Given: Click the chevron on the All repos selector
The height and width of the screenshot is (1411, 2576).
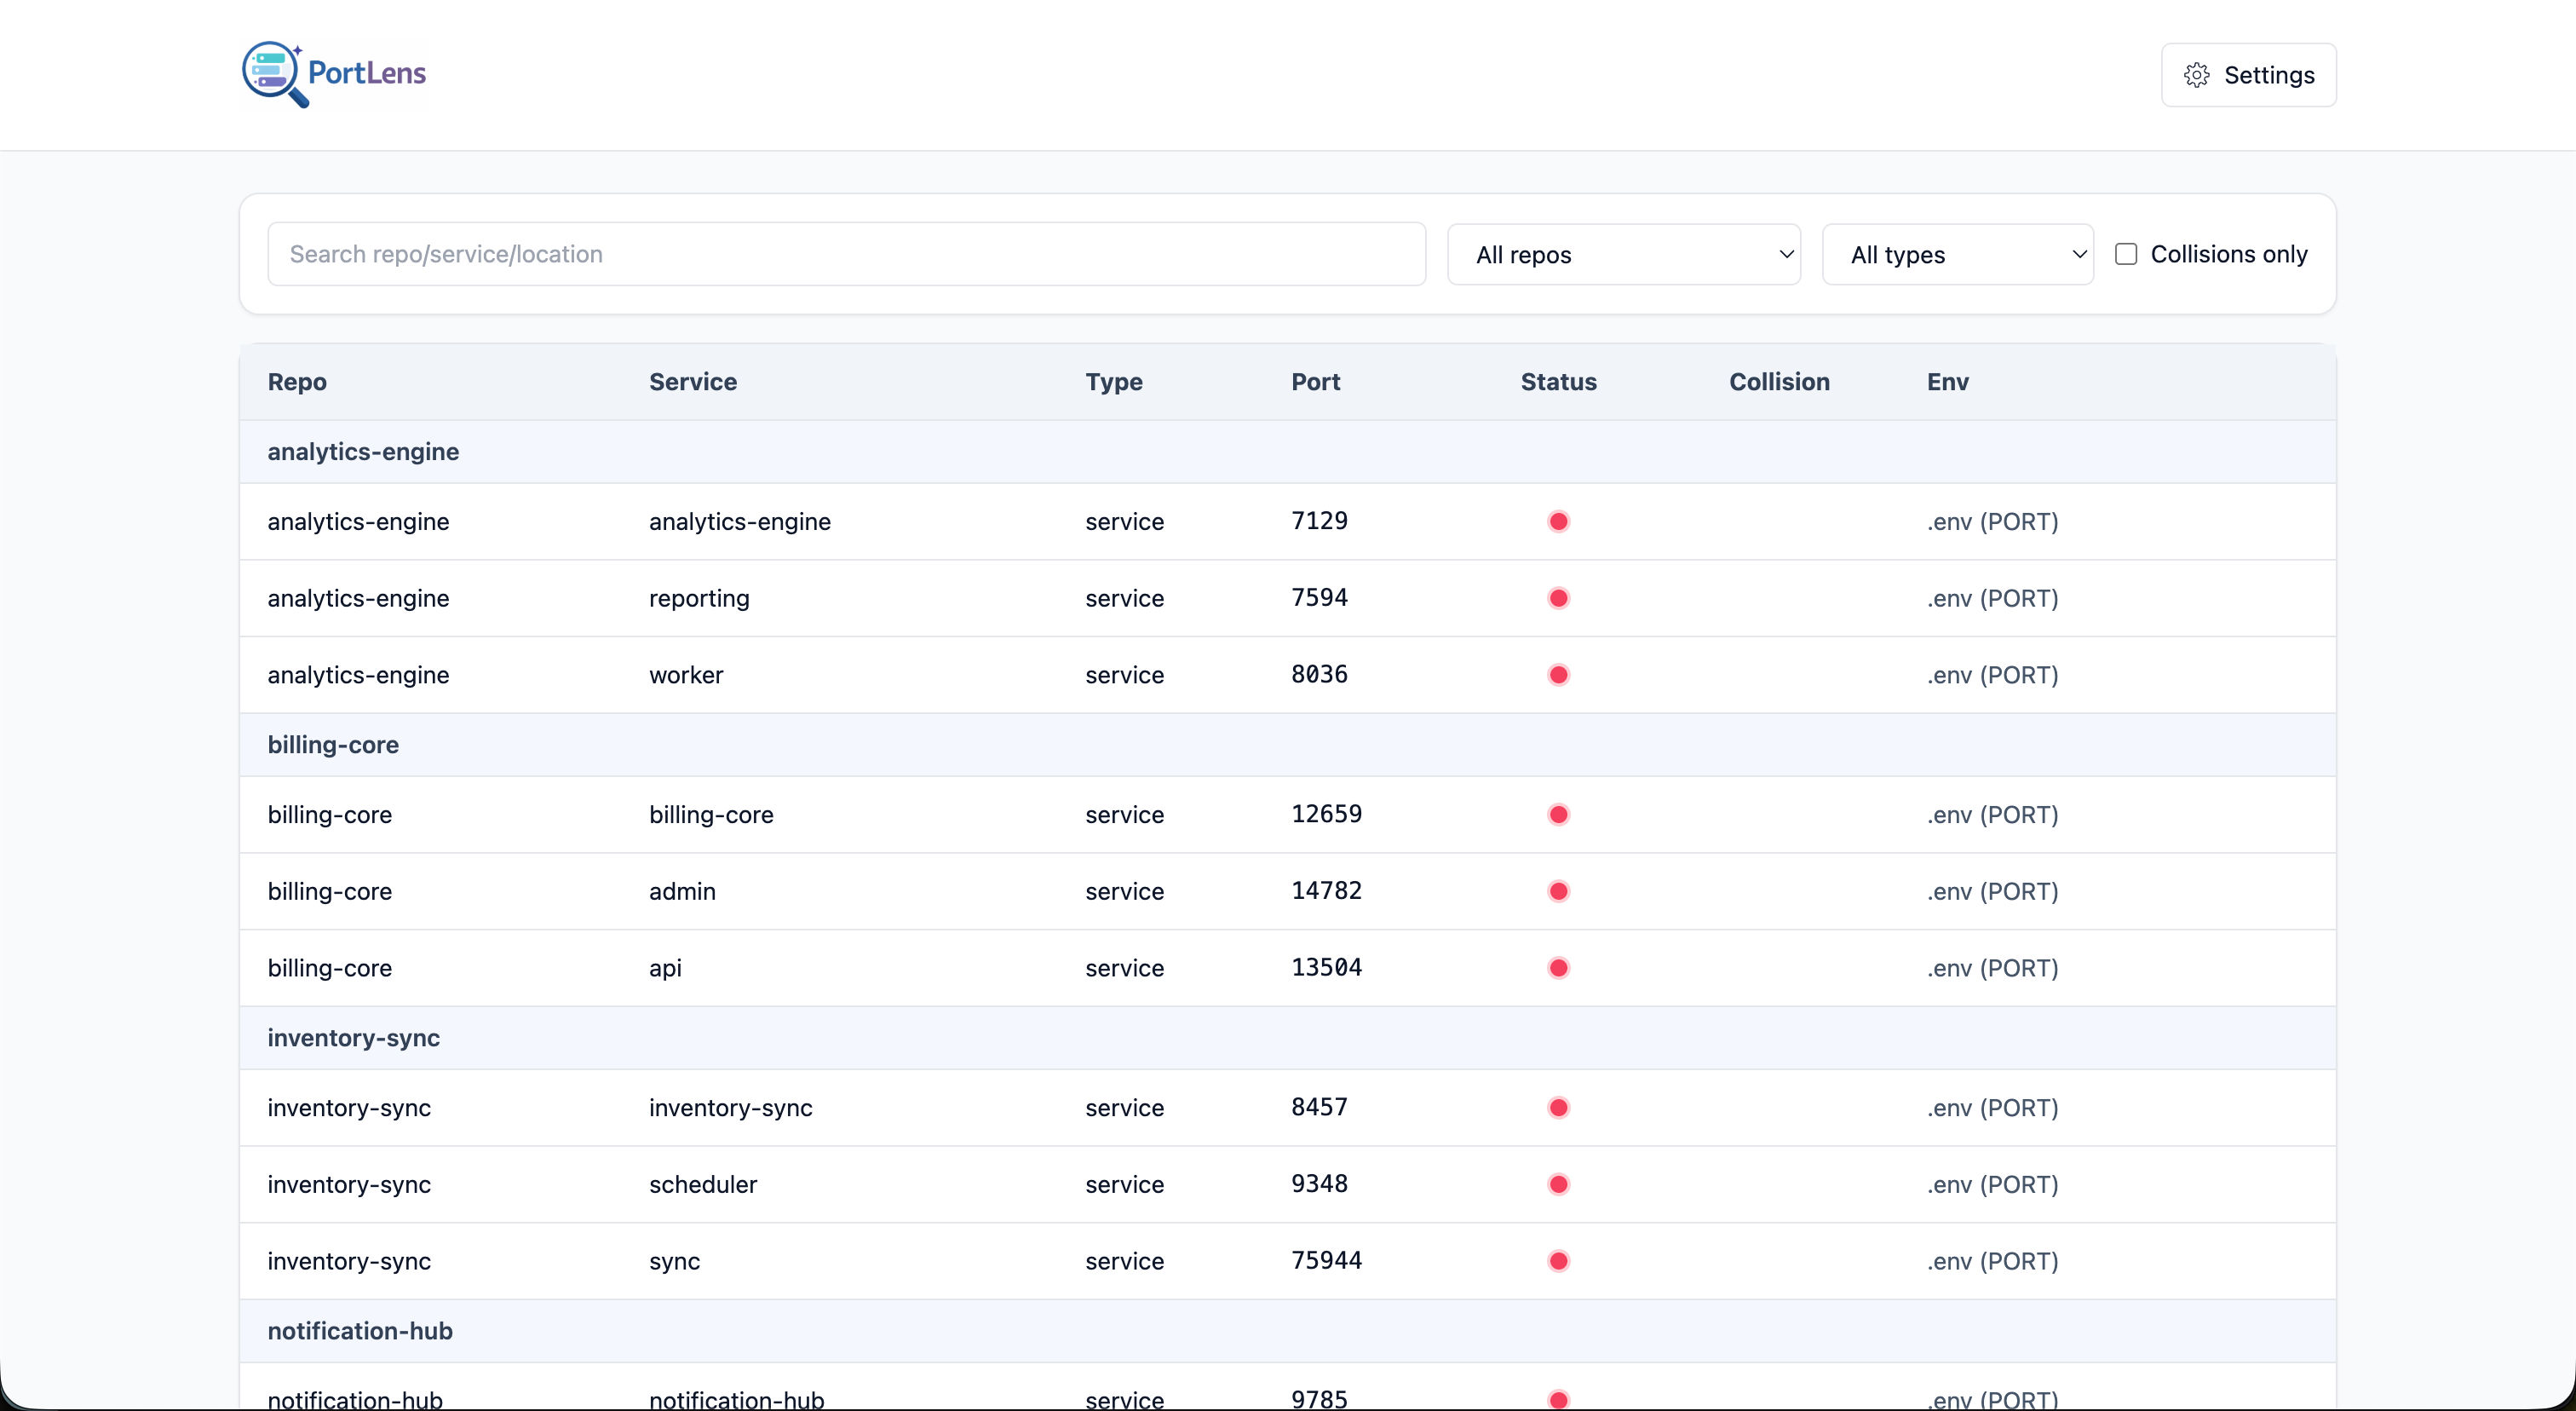Looking at the screenshot, I should [x=1787, y=254].
